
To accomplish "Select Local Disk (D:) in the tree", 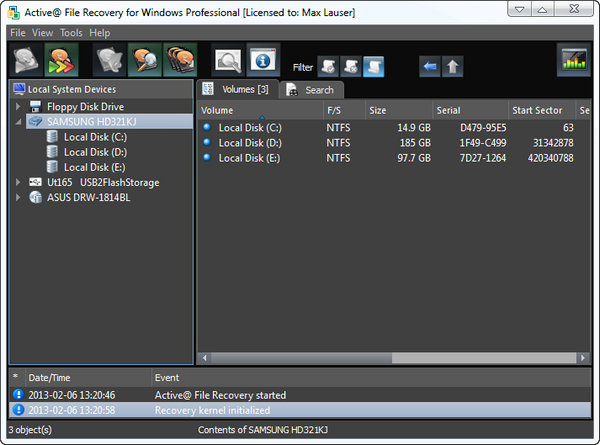I will [x=87, y=152].
